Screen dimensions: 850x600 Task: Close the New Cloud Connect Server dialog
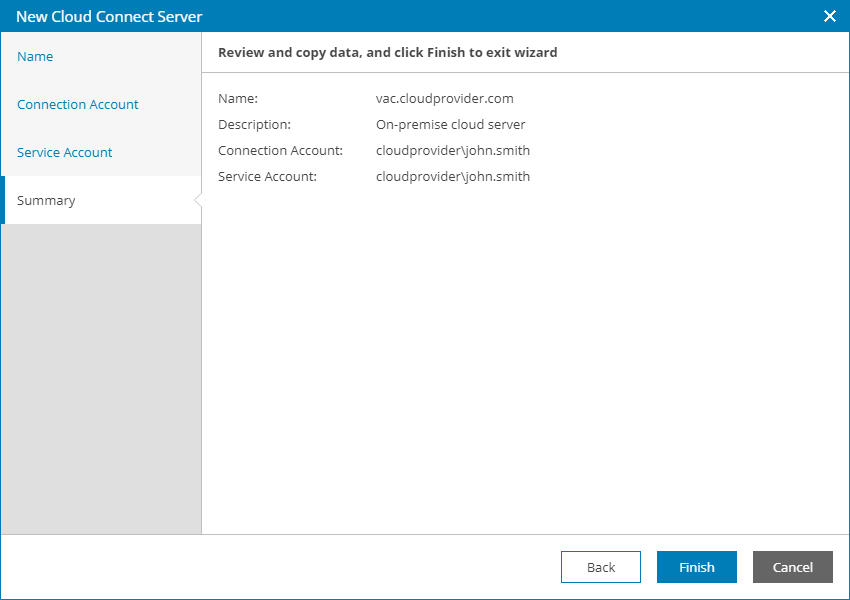tap(829, 16)
